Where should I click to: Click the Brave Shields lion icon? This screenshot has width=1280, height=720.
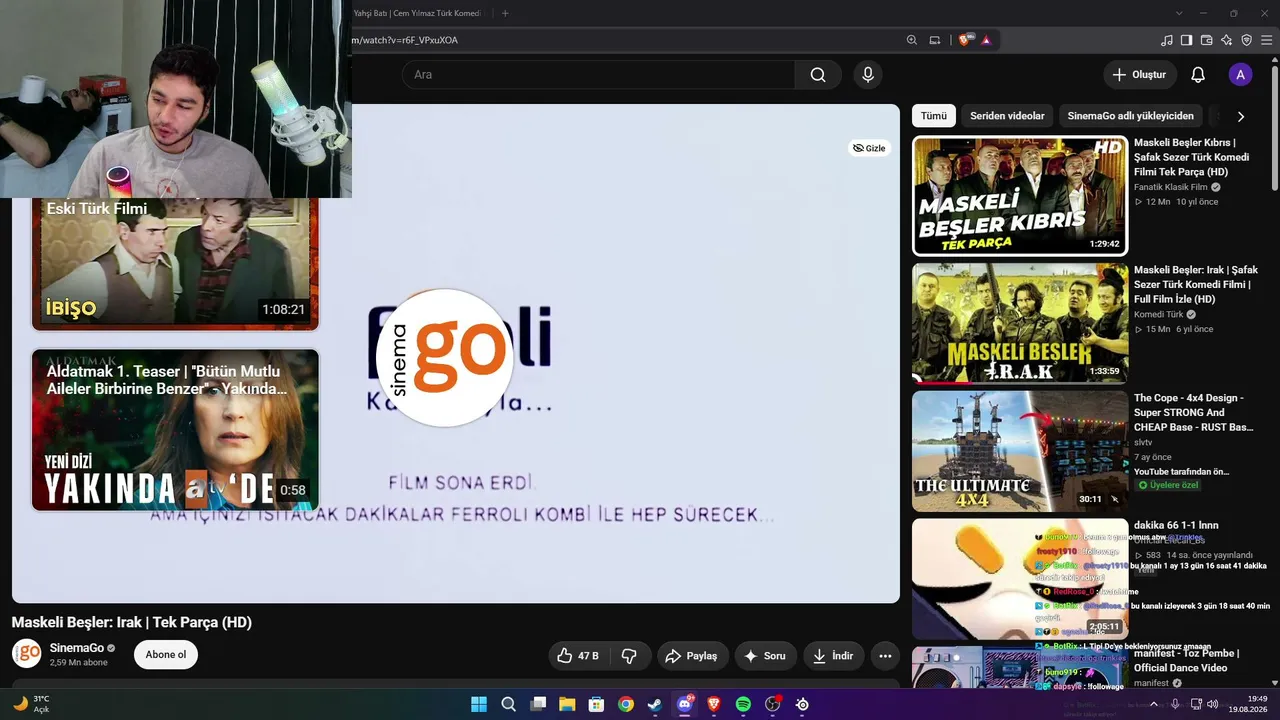pyautogui.click(x=964, y=40)
